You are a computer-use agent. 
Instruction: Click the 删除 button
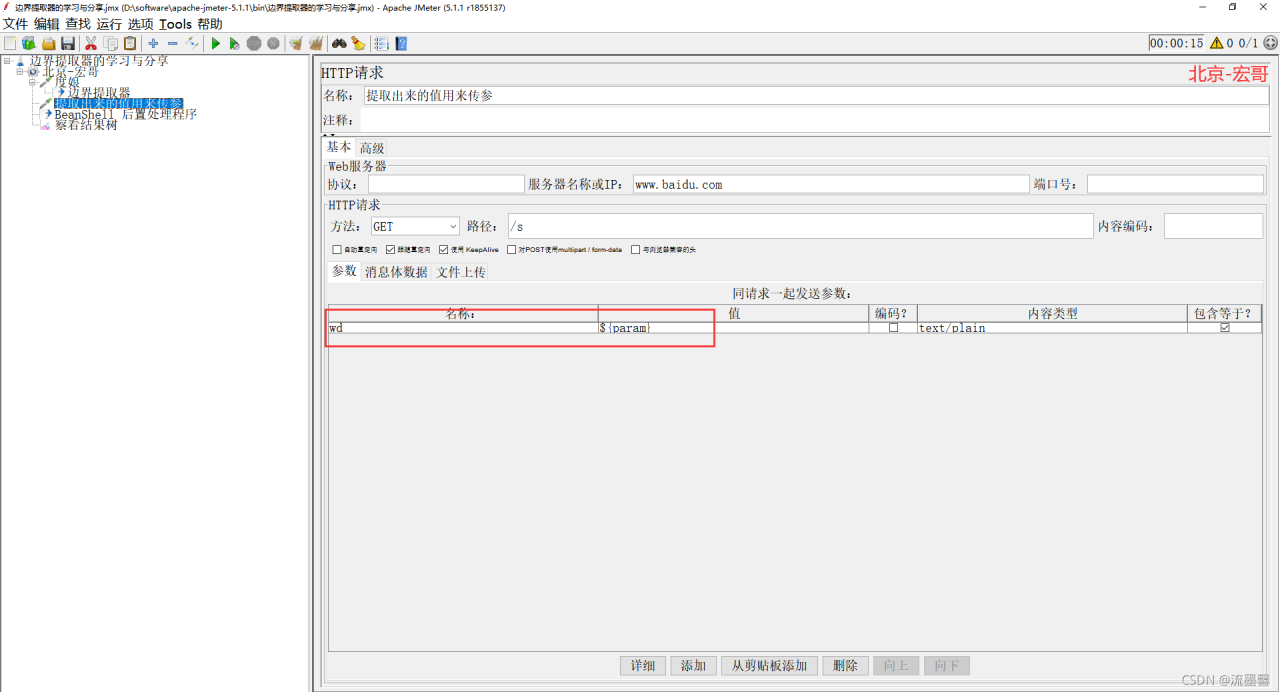tap(846, 666)
